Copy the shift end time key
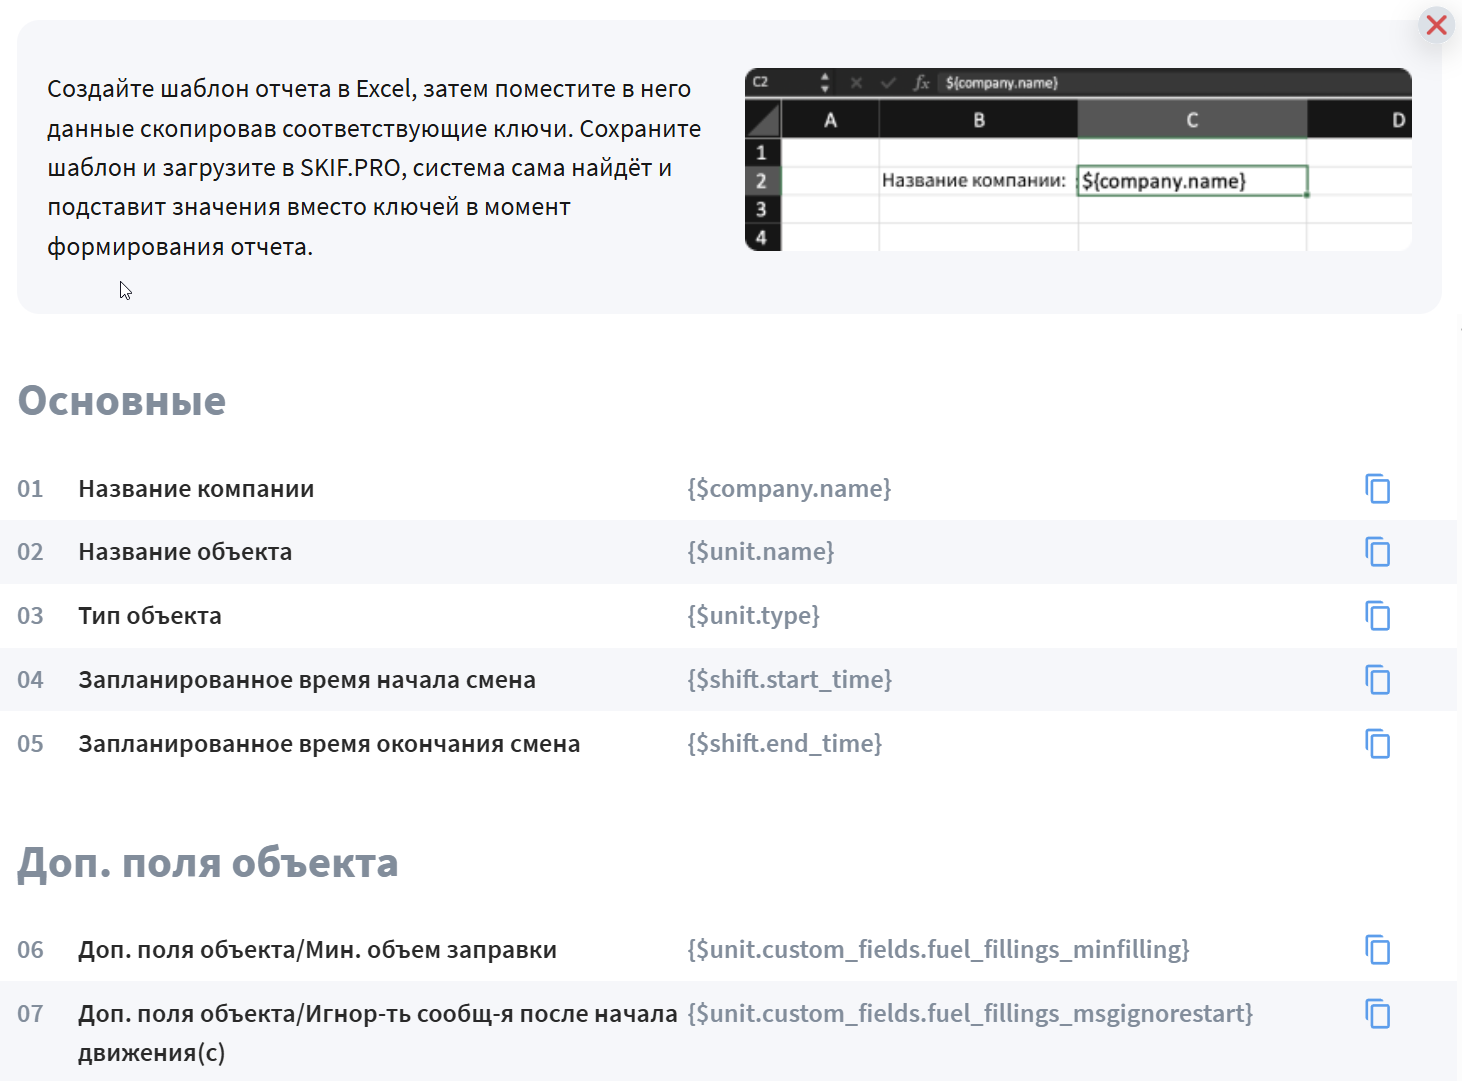Image resolution: width=1462 pixels, height=1081 pixels. pos(1378,744)
